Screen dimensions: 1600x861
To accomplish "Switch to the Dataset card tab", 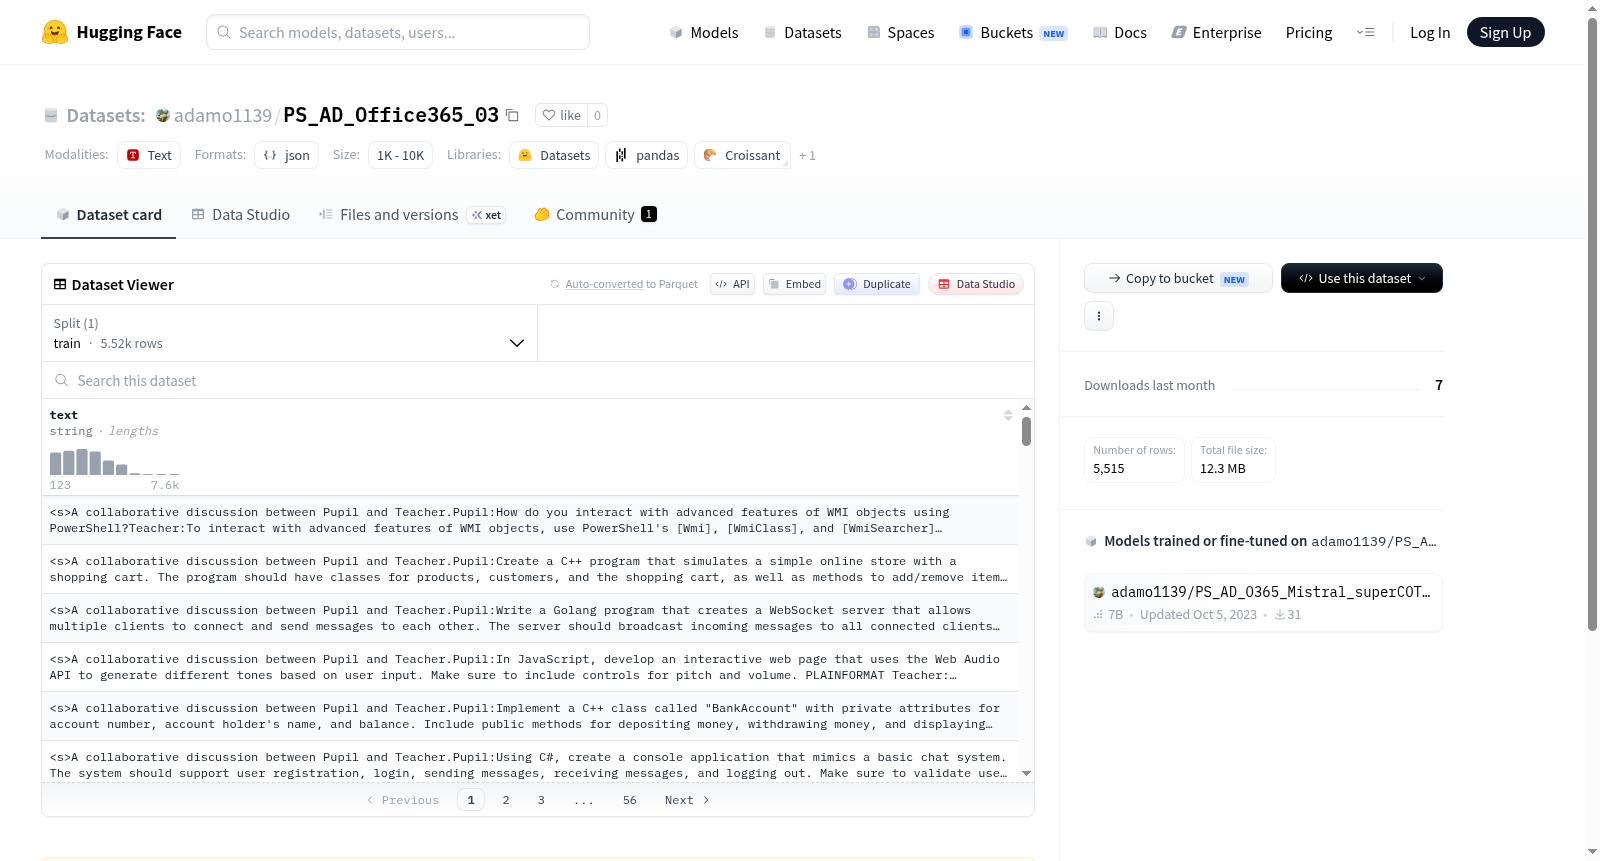I will (x=109, y=214).
